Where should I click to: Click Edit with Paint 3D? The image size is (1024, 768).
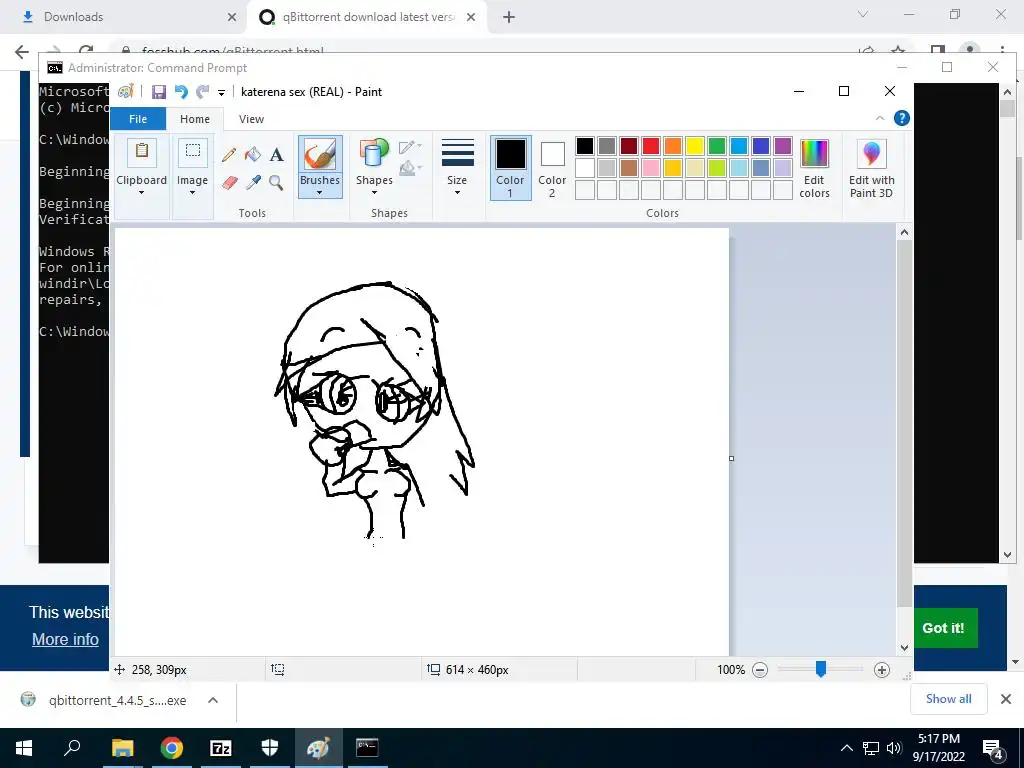[871, 168]
